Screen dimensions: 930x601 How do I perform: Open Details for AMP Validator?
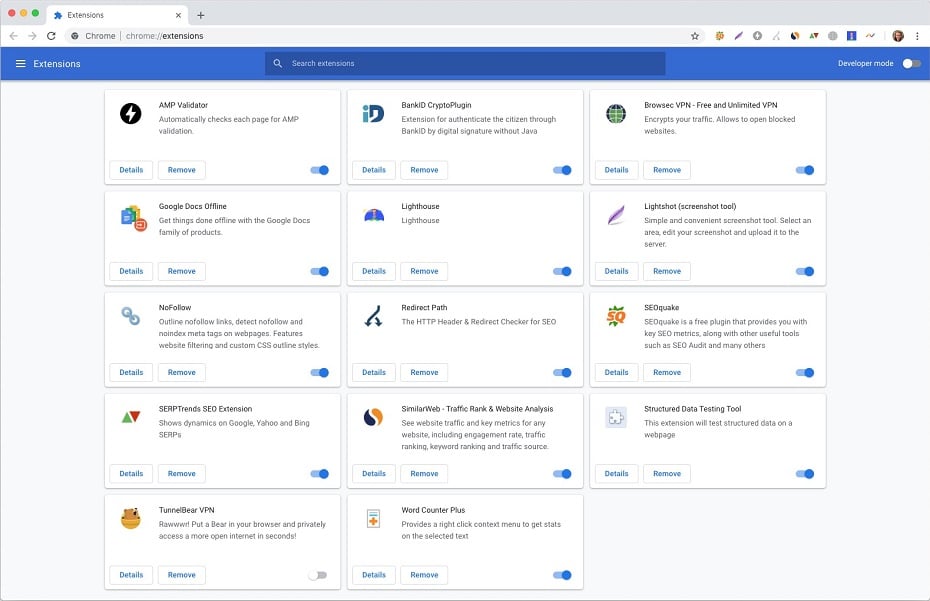[131, 170]
